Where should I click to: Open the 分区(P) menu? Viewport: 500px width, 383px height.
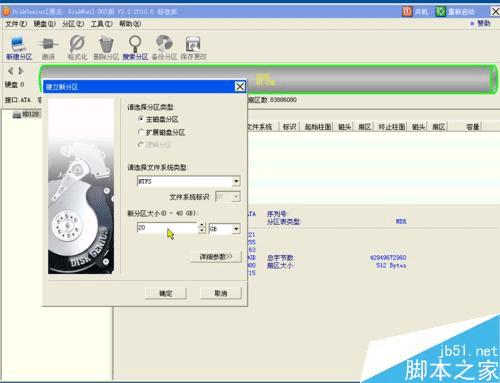73,24
